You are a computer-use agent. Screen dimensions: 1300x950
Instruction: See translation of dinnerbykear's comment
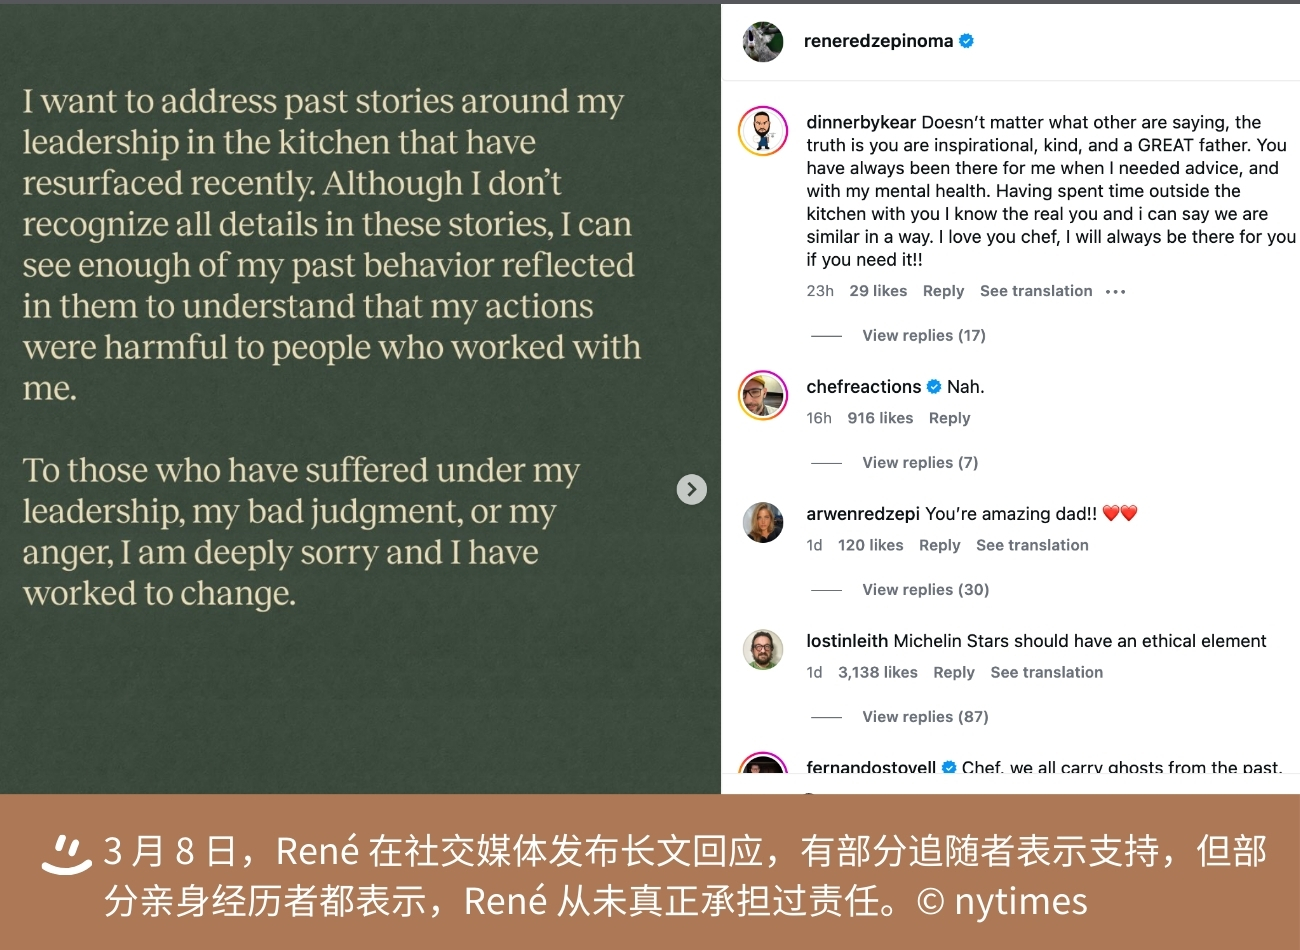click(1036, 291)
